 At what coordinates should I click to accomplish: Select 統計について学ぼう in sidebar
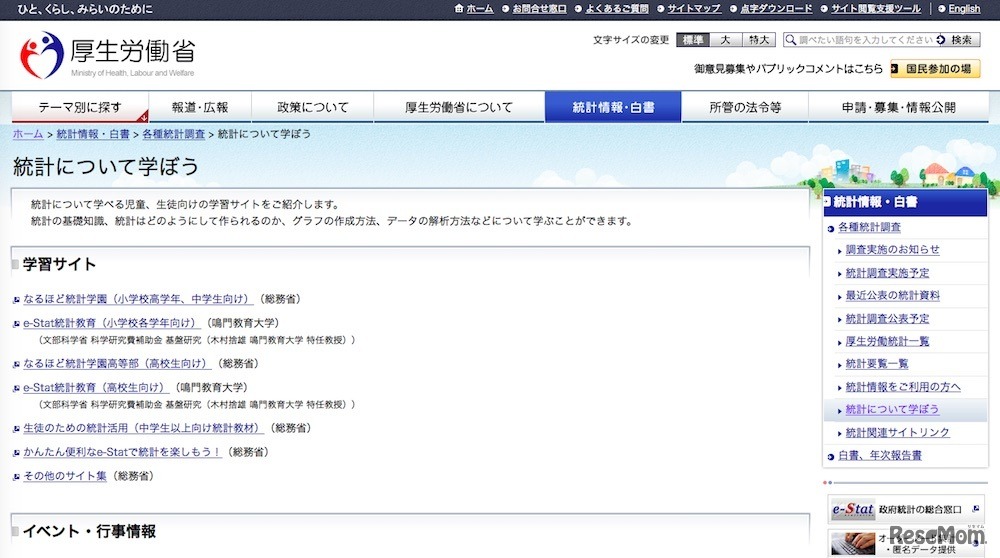pyautogui.click(x=892, y=409)
